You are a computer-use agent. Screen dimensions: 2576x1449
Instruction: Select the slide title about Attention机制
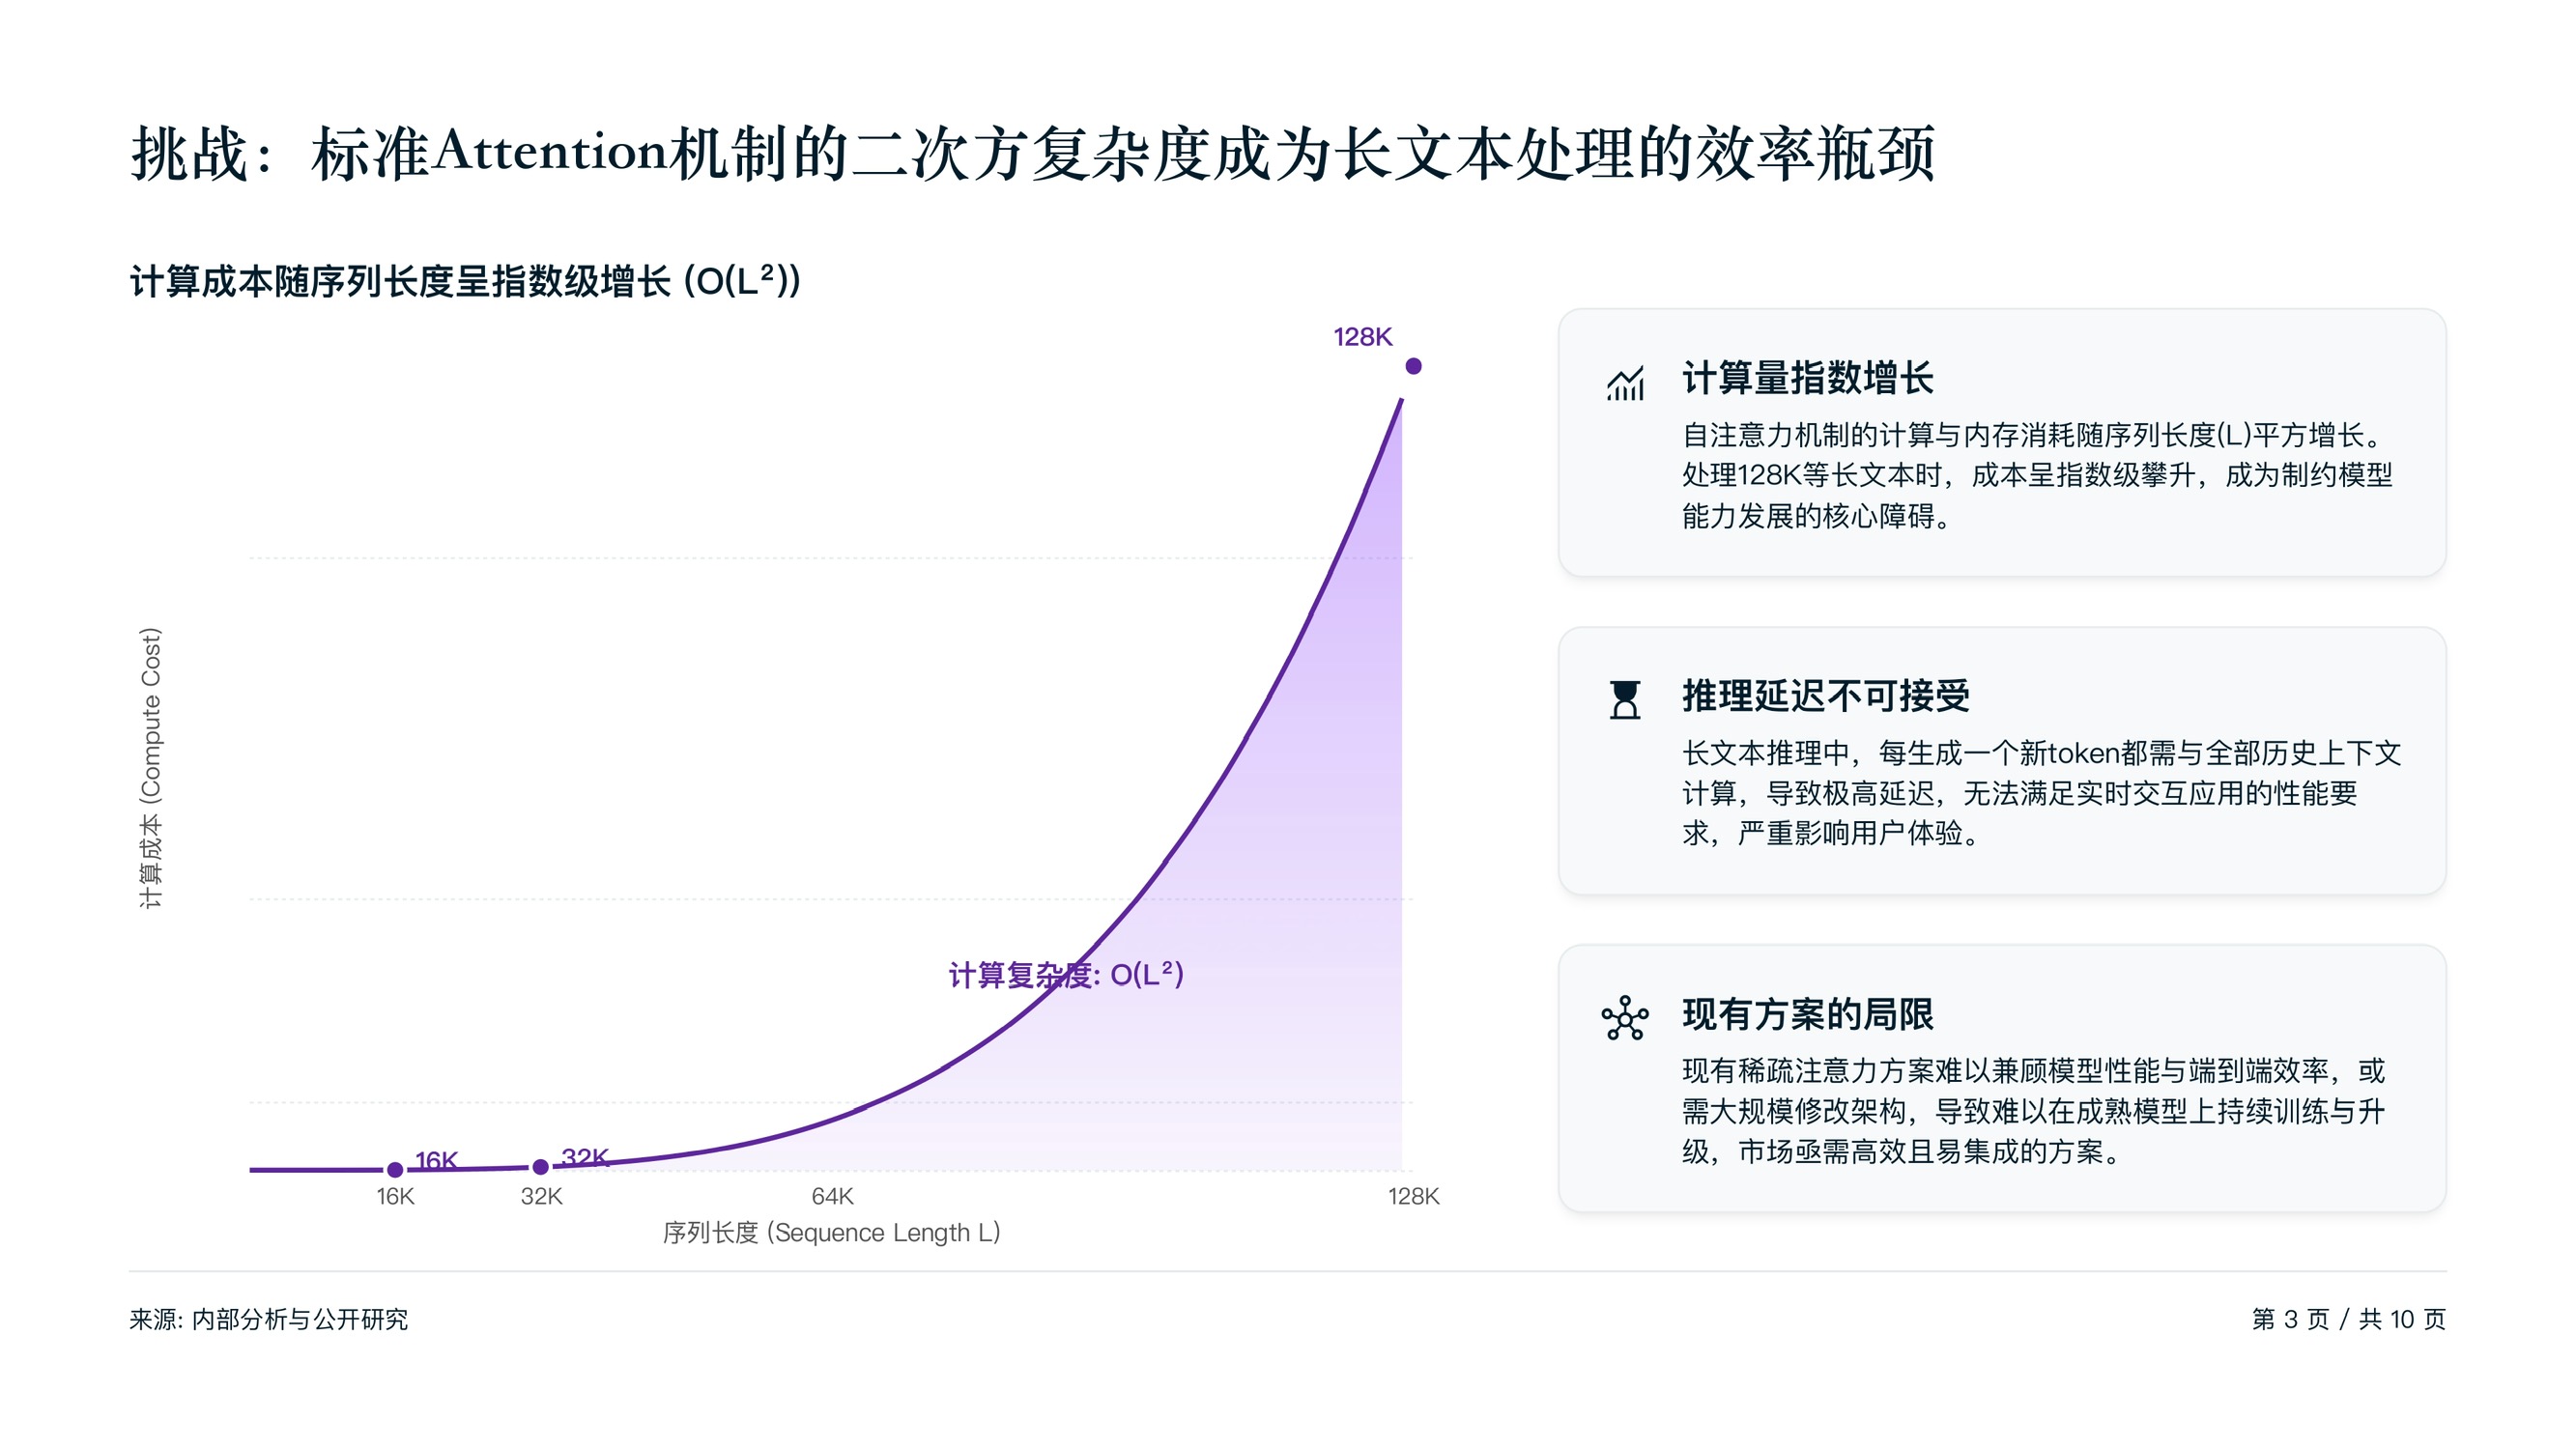pos(1032,154)
